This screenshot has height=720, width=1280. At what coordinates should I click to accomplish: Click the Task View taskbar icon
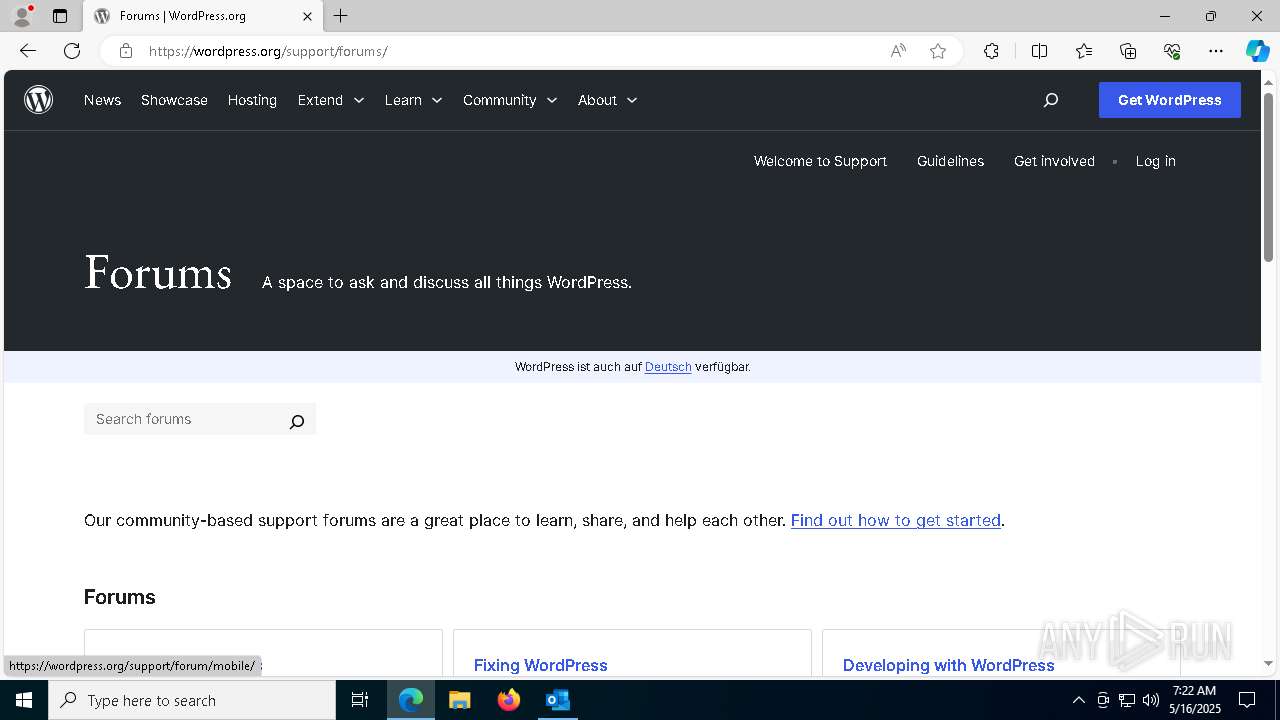(360, 700)
